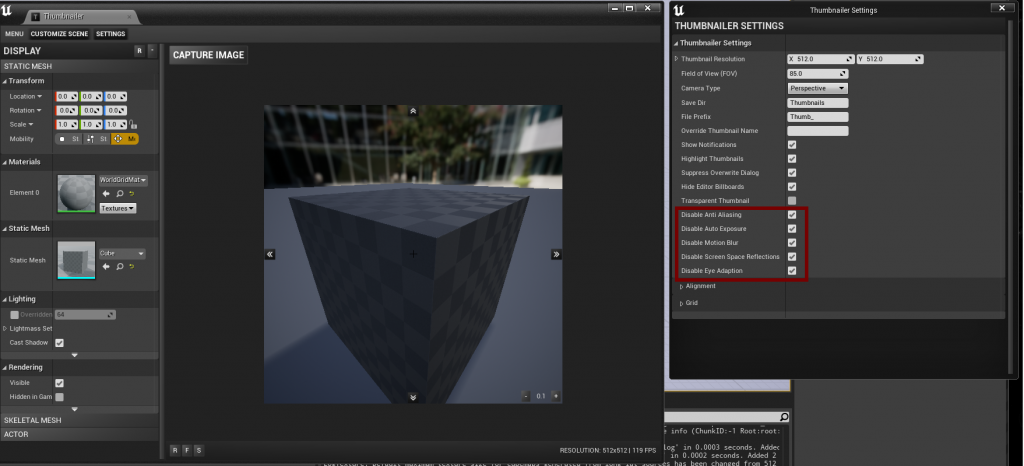Expand the Alignment section
The image size is (1024, 466).
(x=700, y=286)
